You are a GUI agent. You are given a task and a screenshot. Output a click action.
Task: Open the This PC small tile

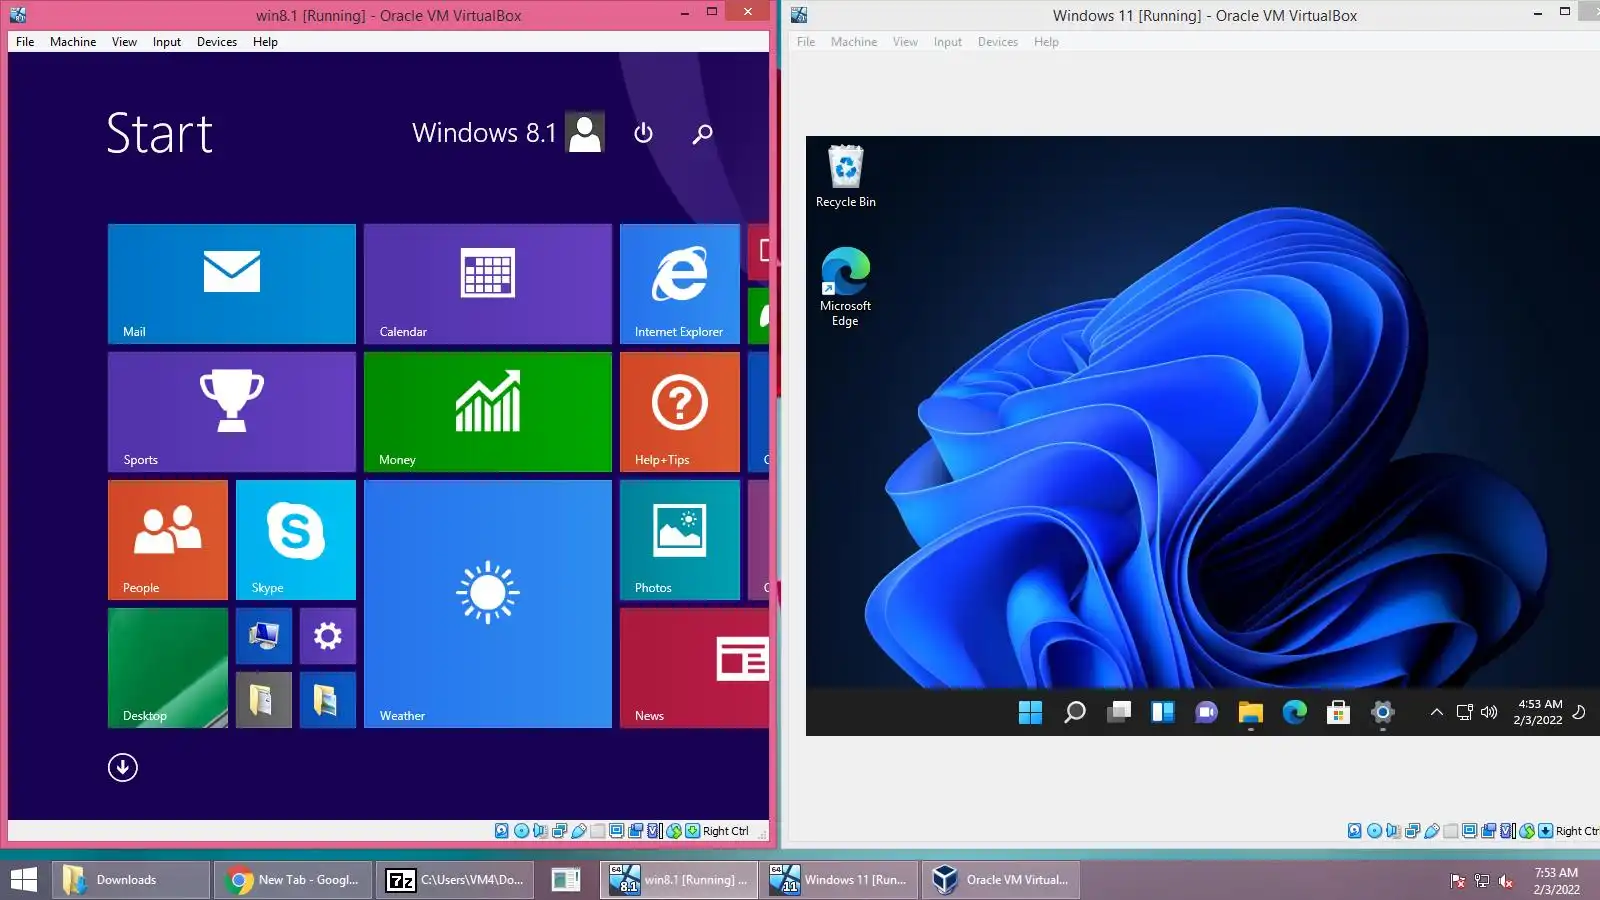click(264, 636)
